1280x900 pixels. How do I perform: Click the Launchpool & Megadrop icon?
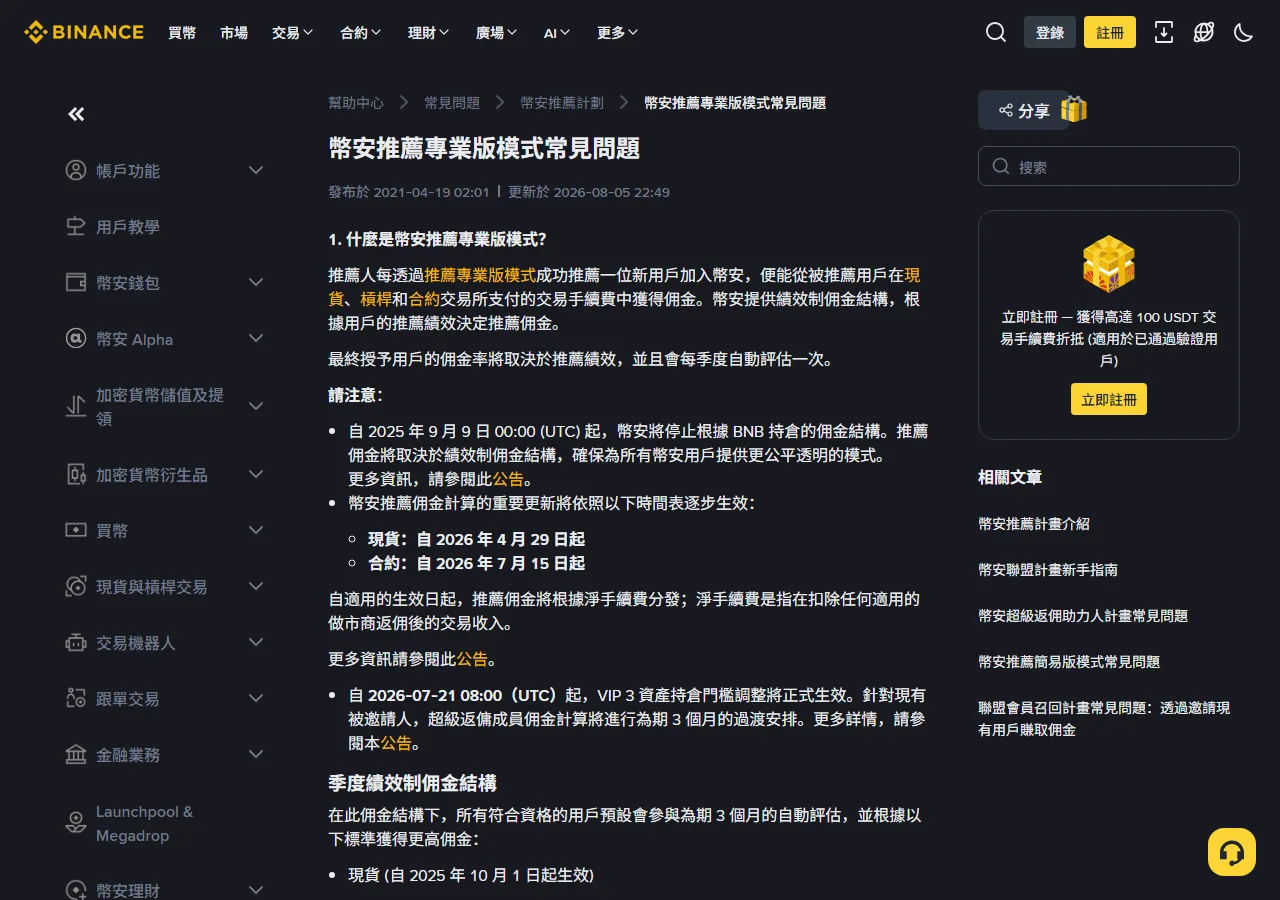point(76,823)
